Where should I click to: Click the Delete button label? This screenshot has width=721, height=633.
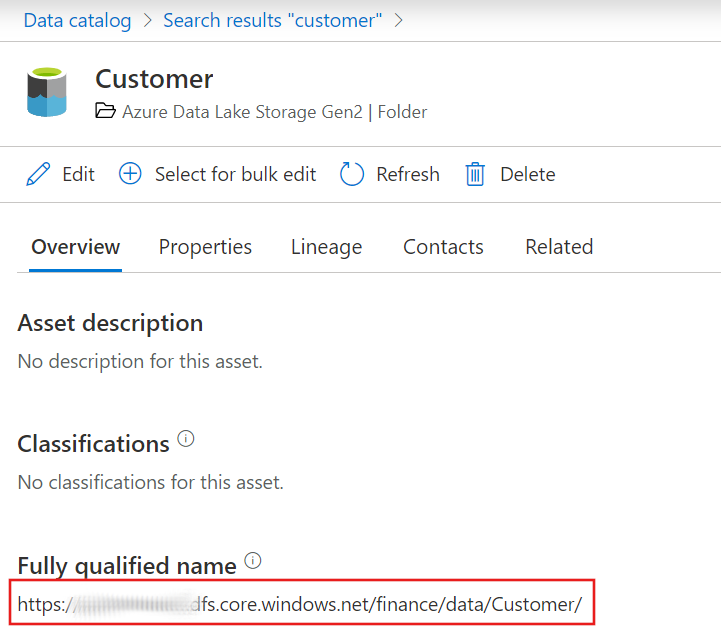(527, 175)
